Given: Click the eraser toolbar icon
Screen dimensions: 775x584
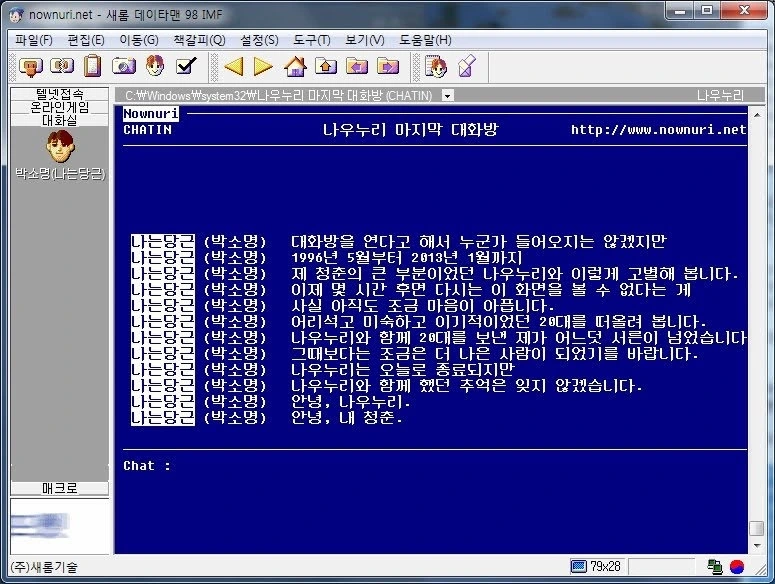Looking at the screenshot, I should tap(467, 66).
